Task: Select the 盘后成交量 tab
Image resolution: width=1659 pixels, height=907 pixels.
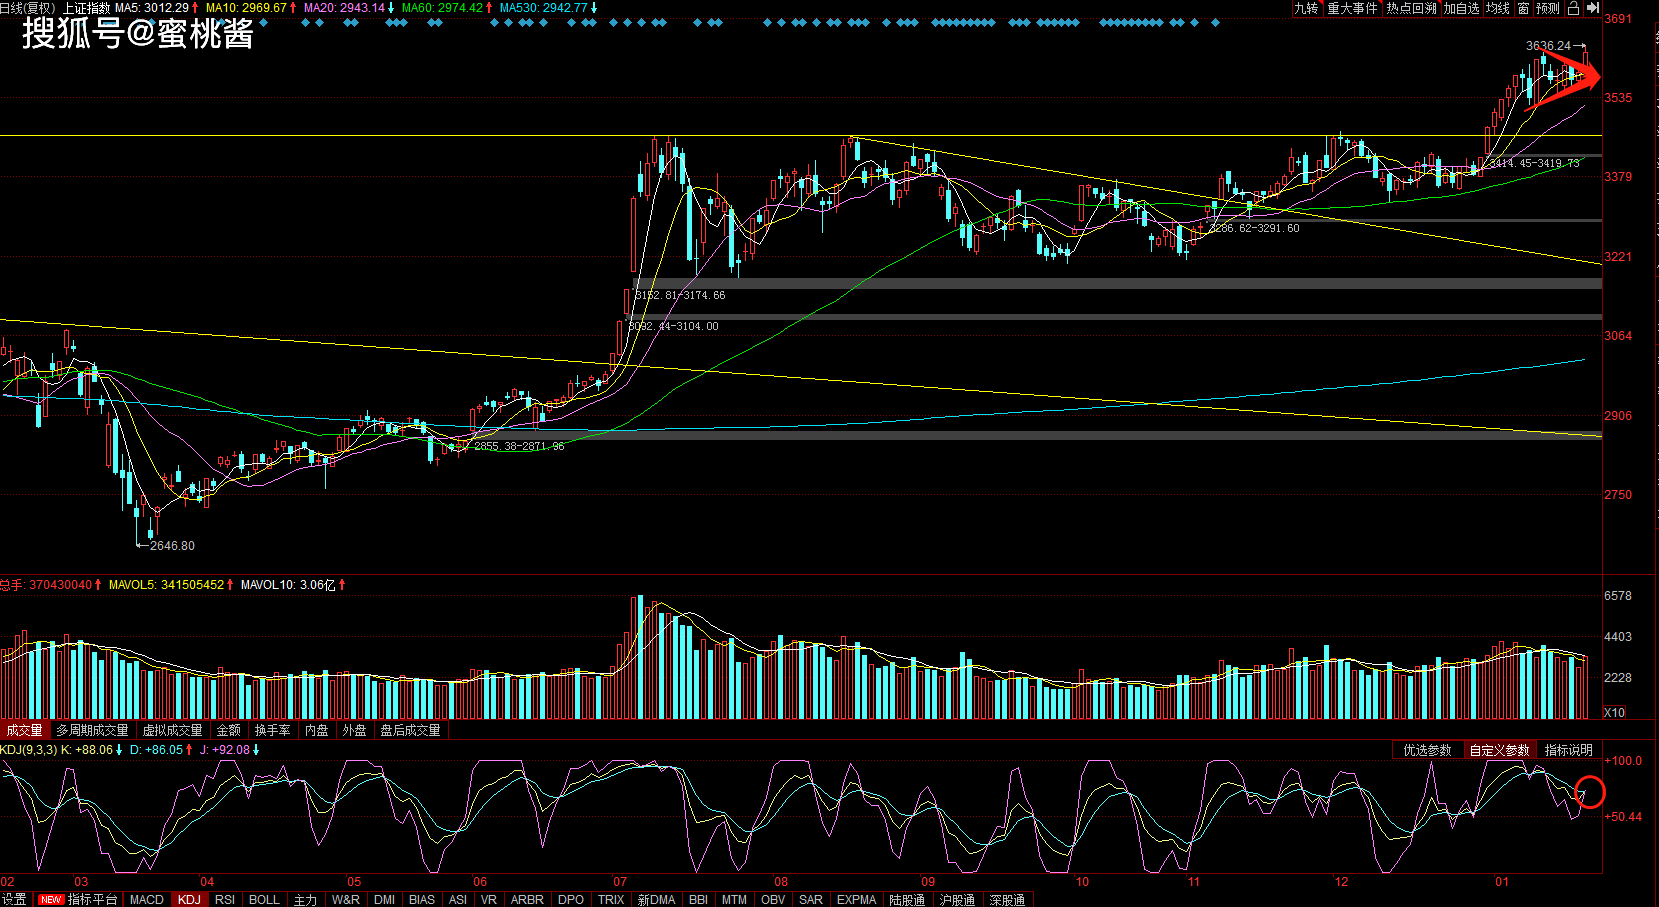Action: point(410,730)
